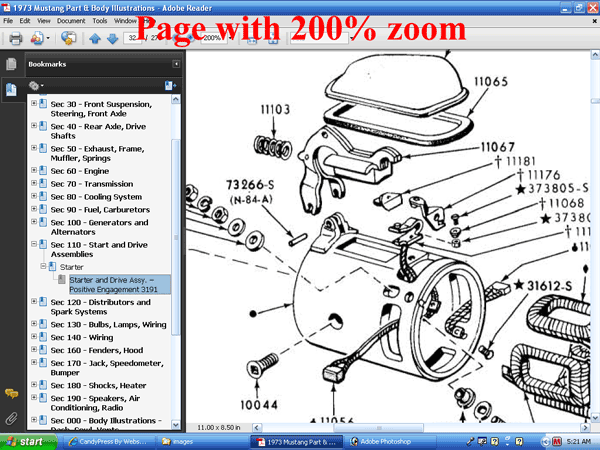600x450 pixels.
Task: Click the Windows Start button
Action: click(24, 441)
